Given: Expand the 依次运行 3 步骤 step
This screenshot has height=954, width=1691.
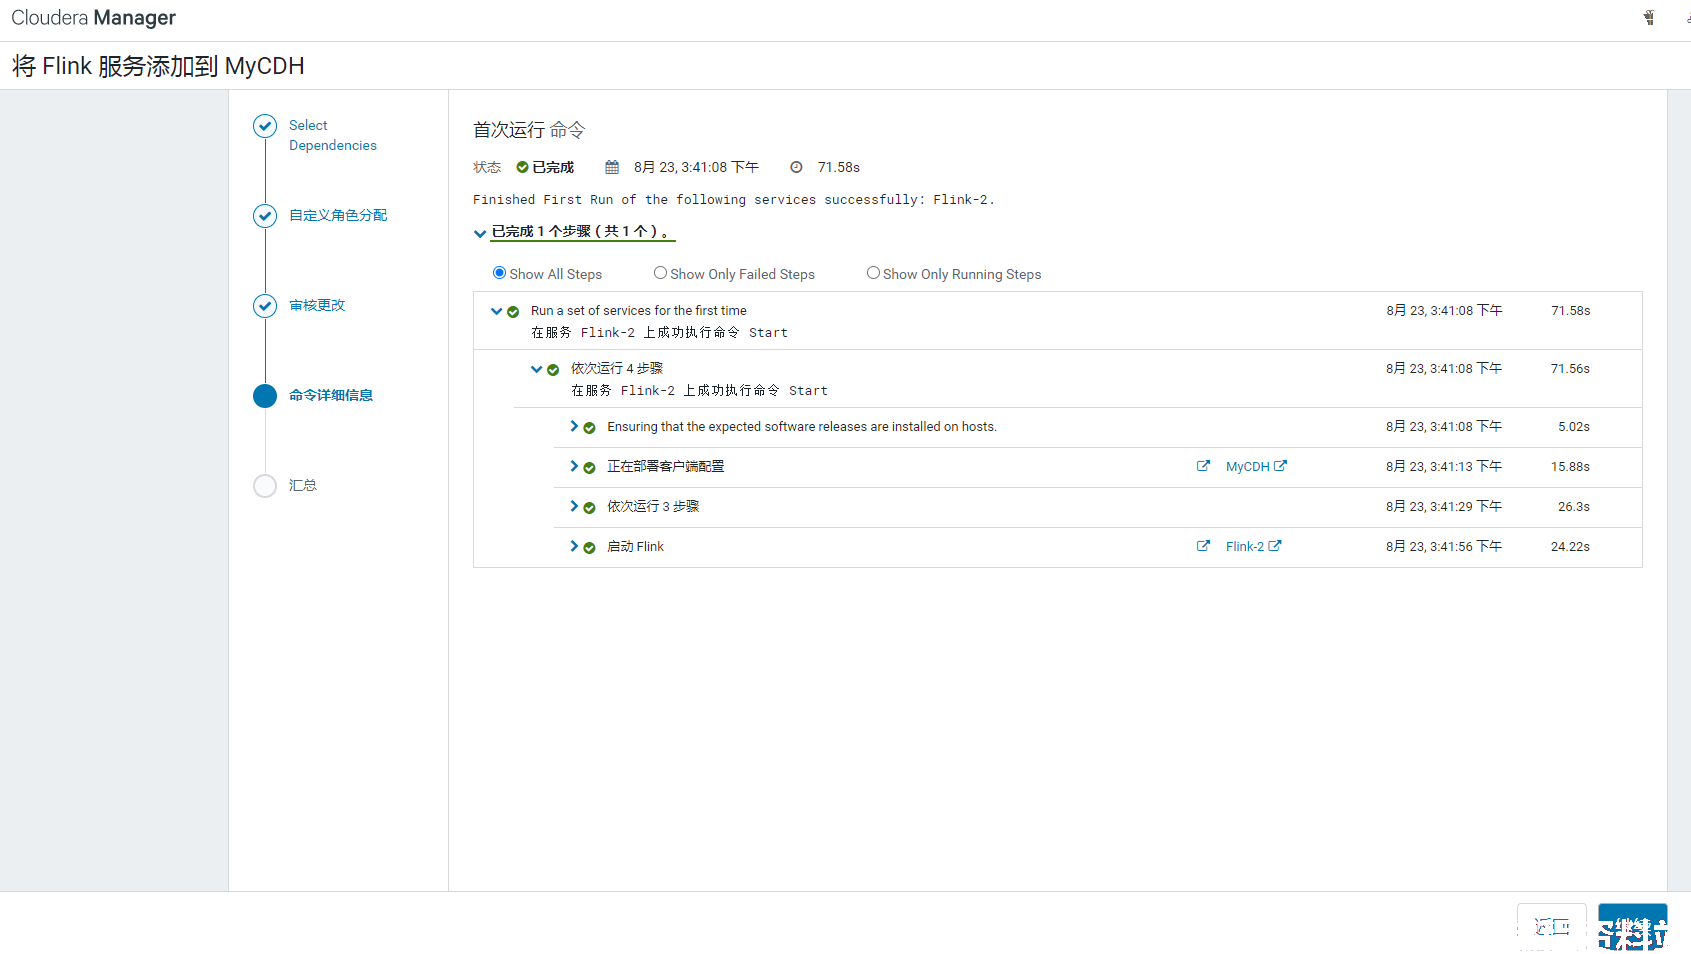Looking at the screenshot, I should tap(574, 506).
